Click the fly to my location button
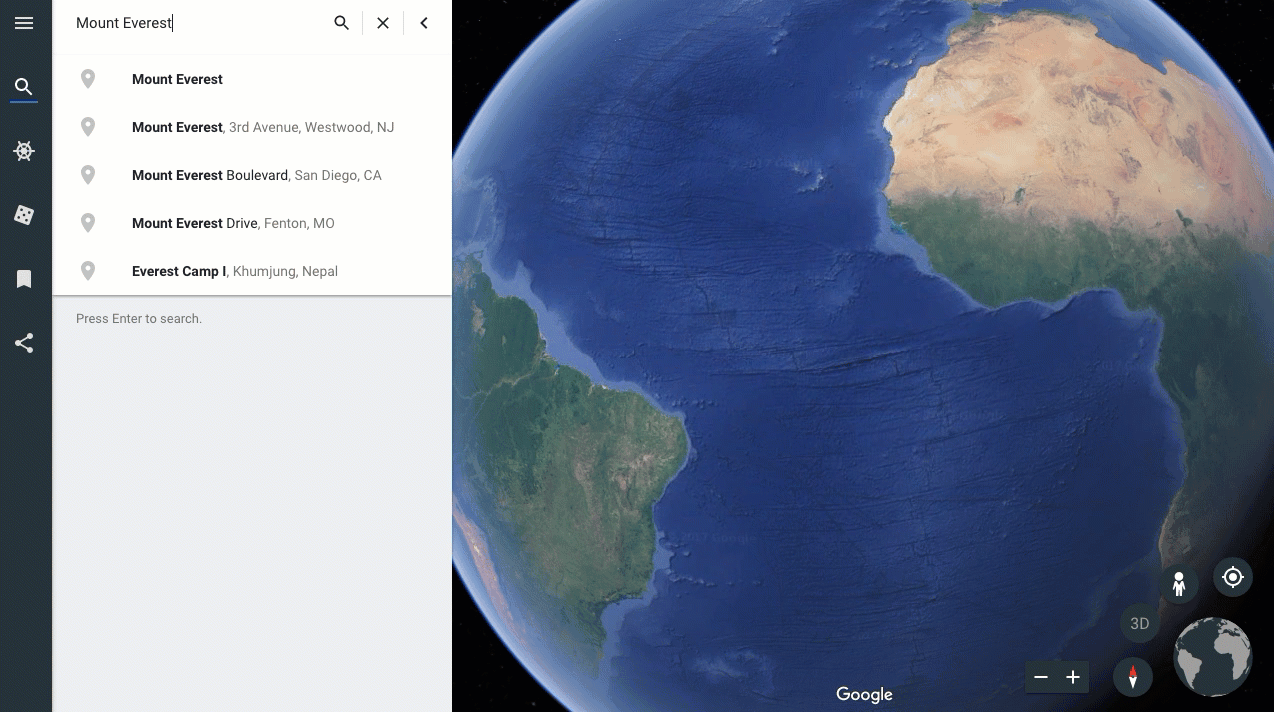The width and height of the screenshot is (1274, 712). click(1233, 577)
